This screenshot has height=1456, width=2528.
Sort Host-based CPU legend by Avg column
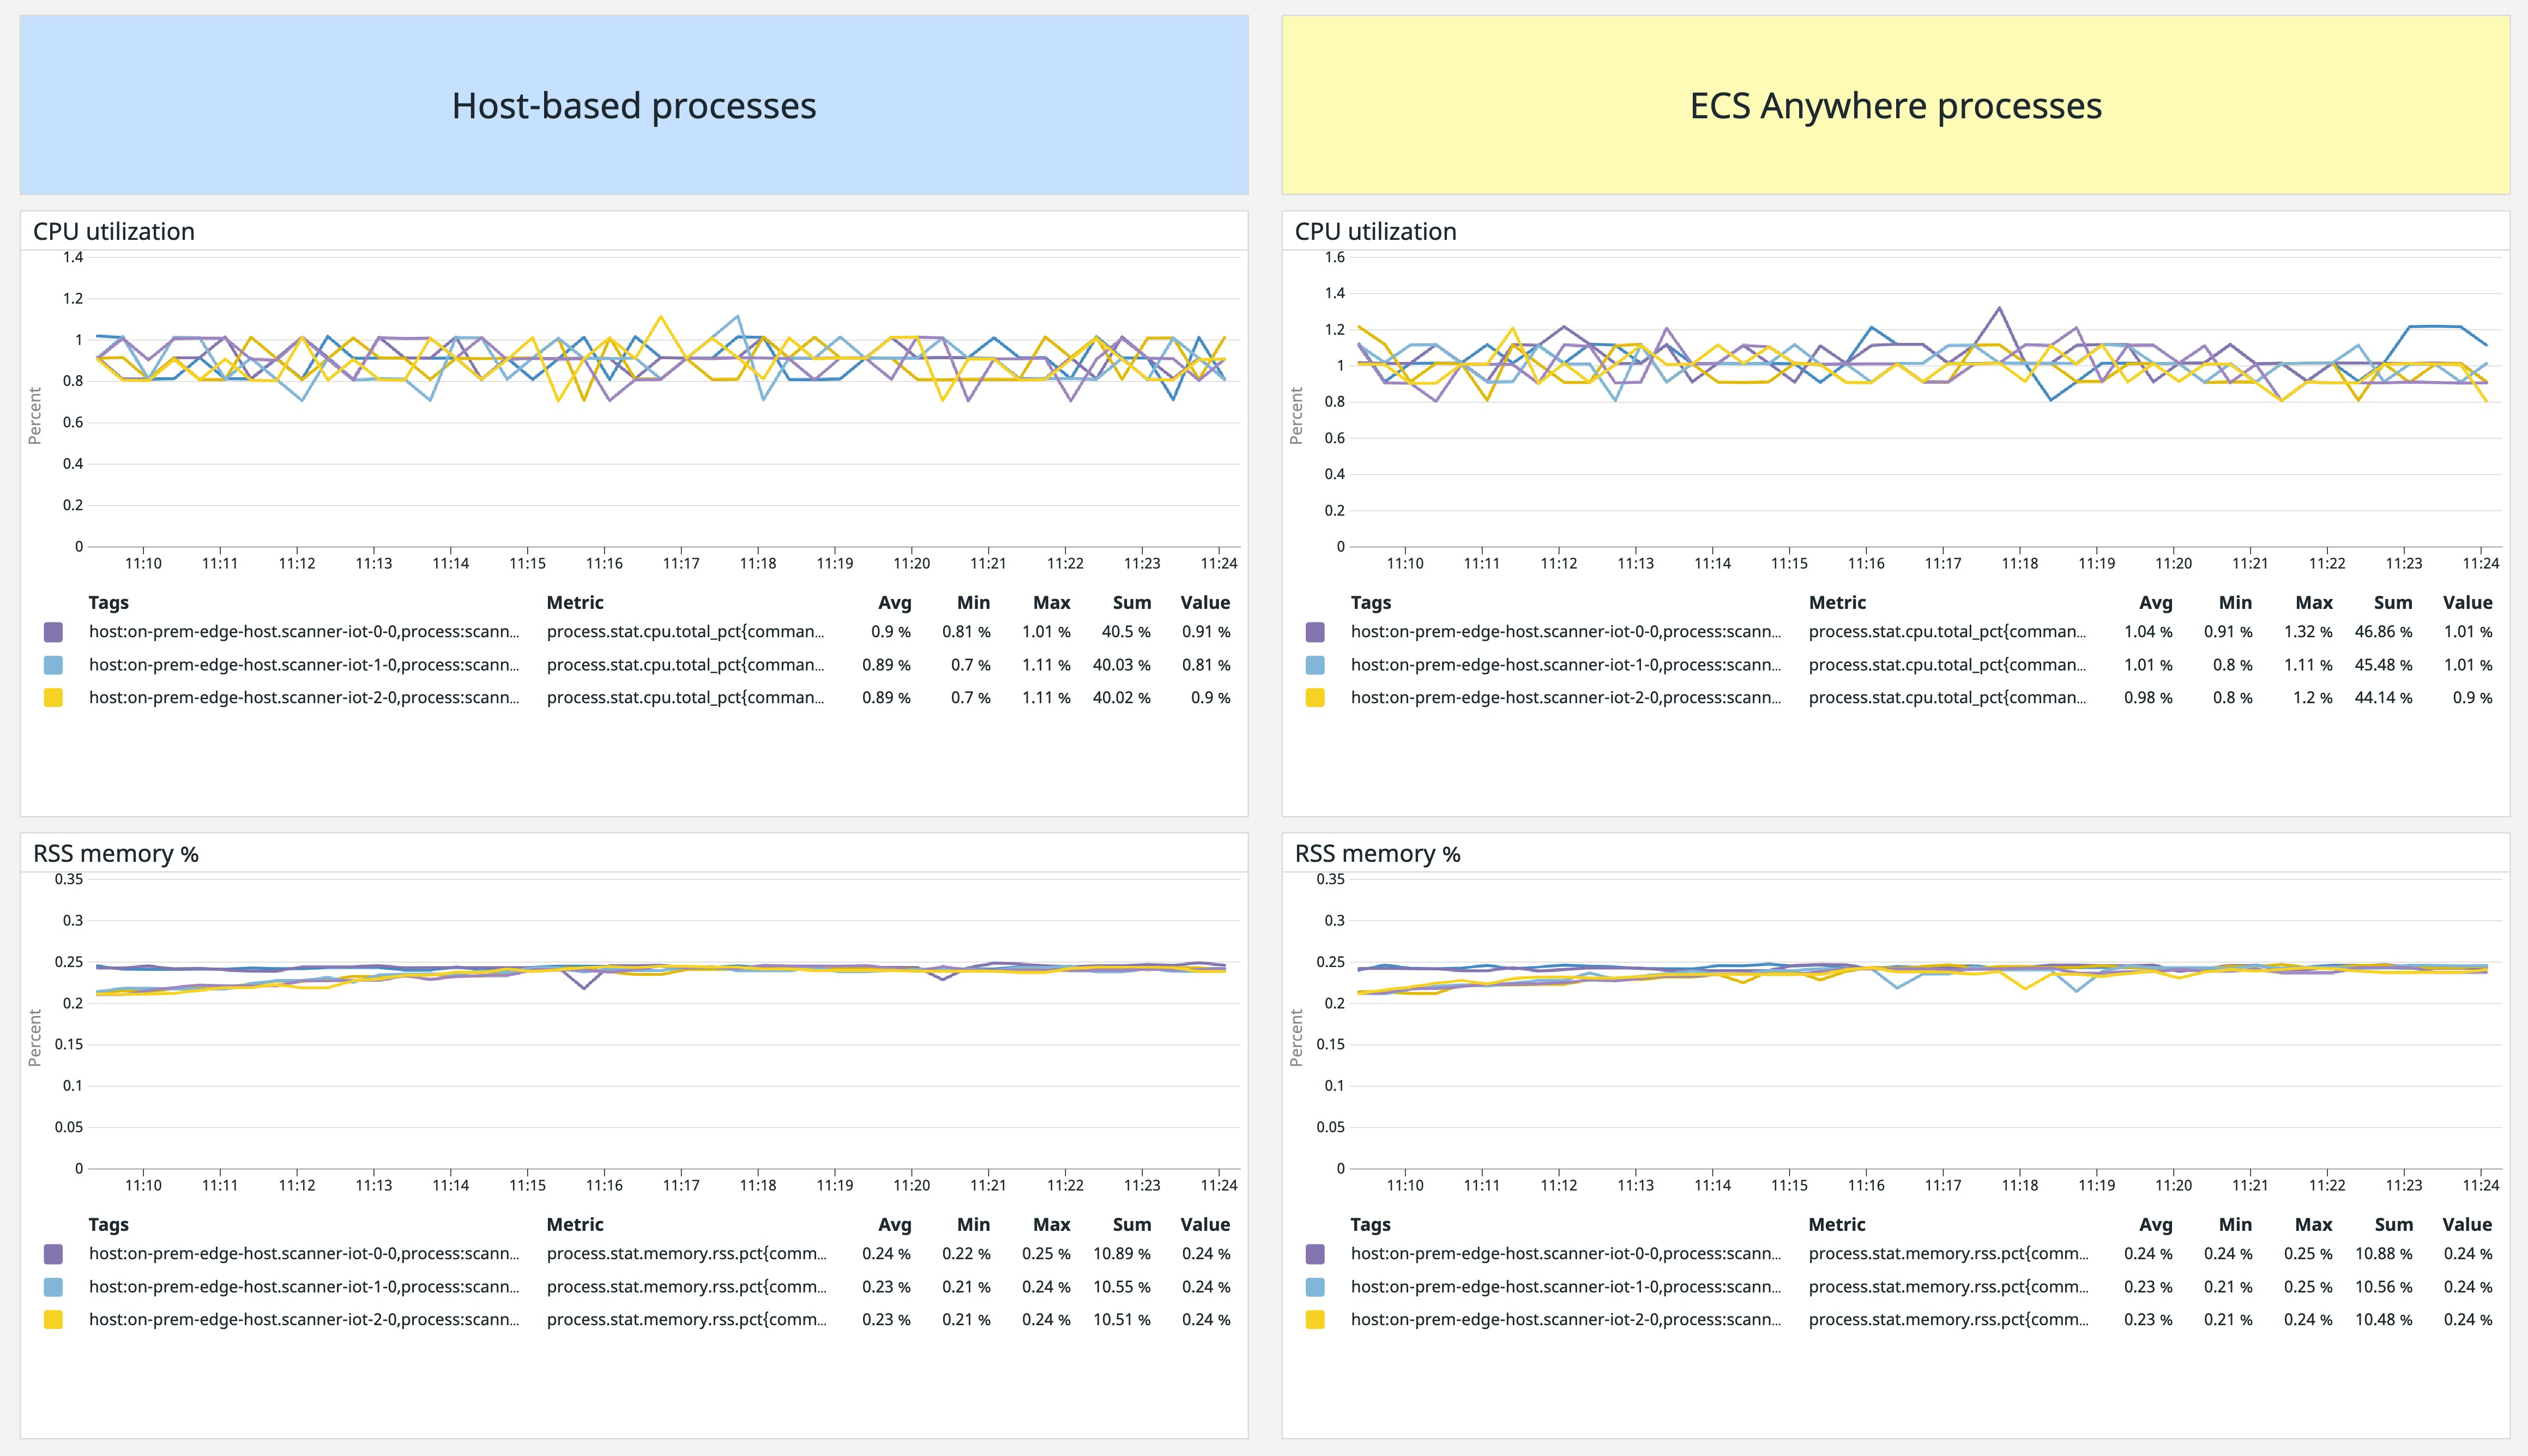point(894,602)
